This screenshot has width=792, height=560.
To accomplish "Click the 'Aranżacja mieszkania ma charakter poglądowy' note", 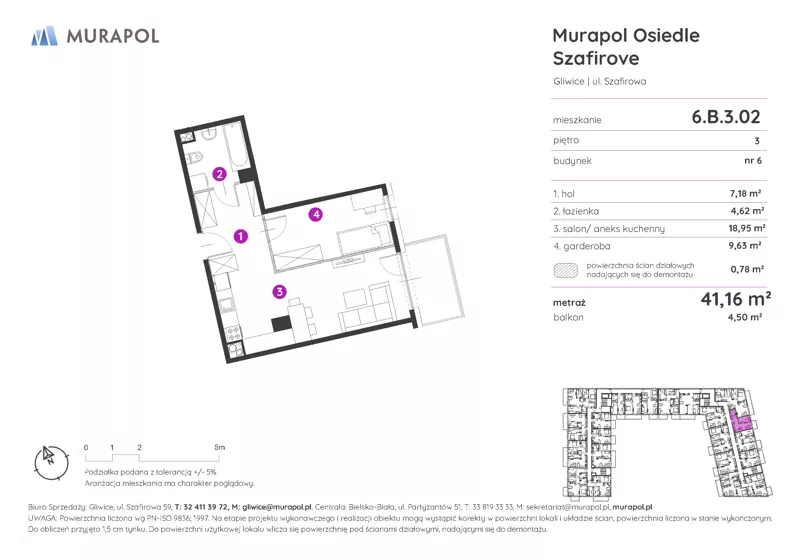I will coord(169,483).
